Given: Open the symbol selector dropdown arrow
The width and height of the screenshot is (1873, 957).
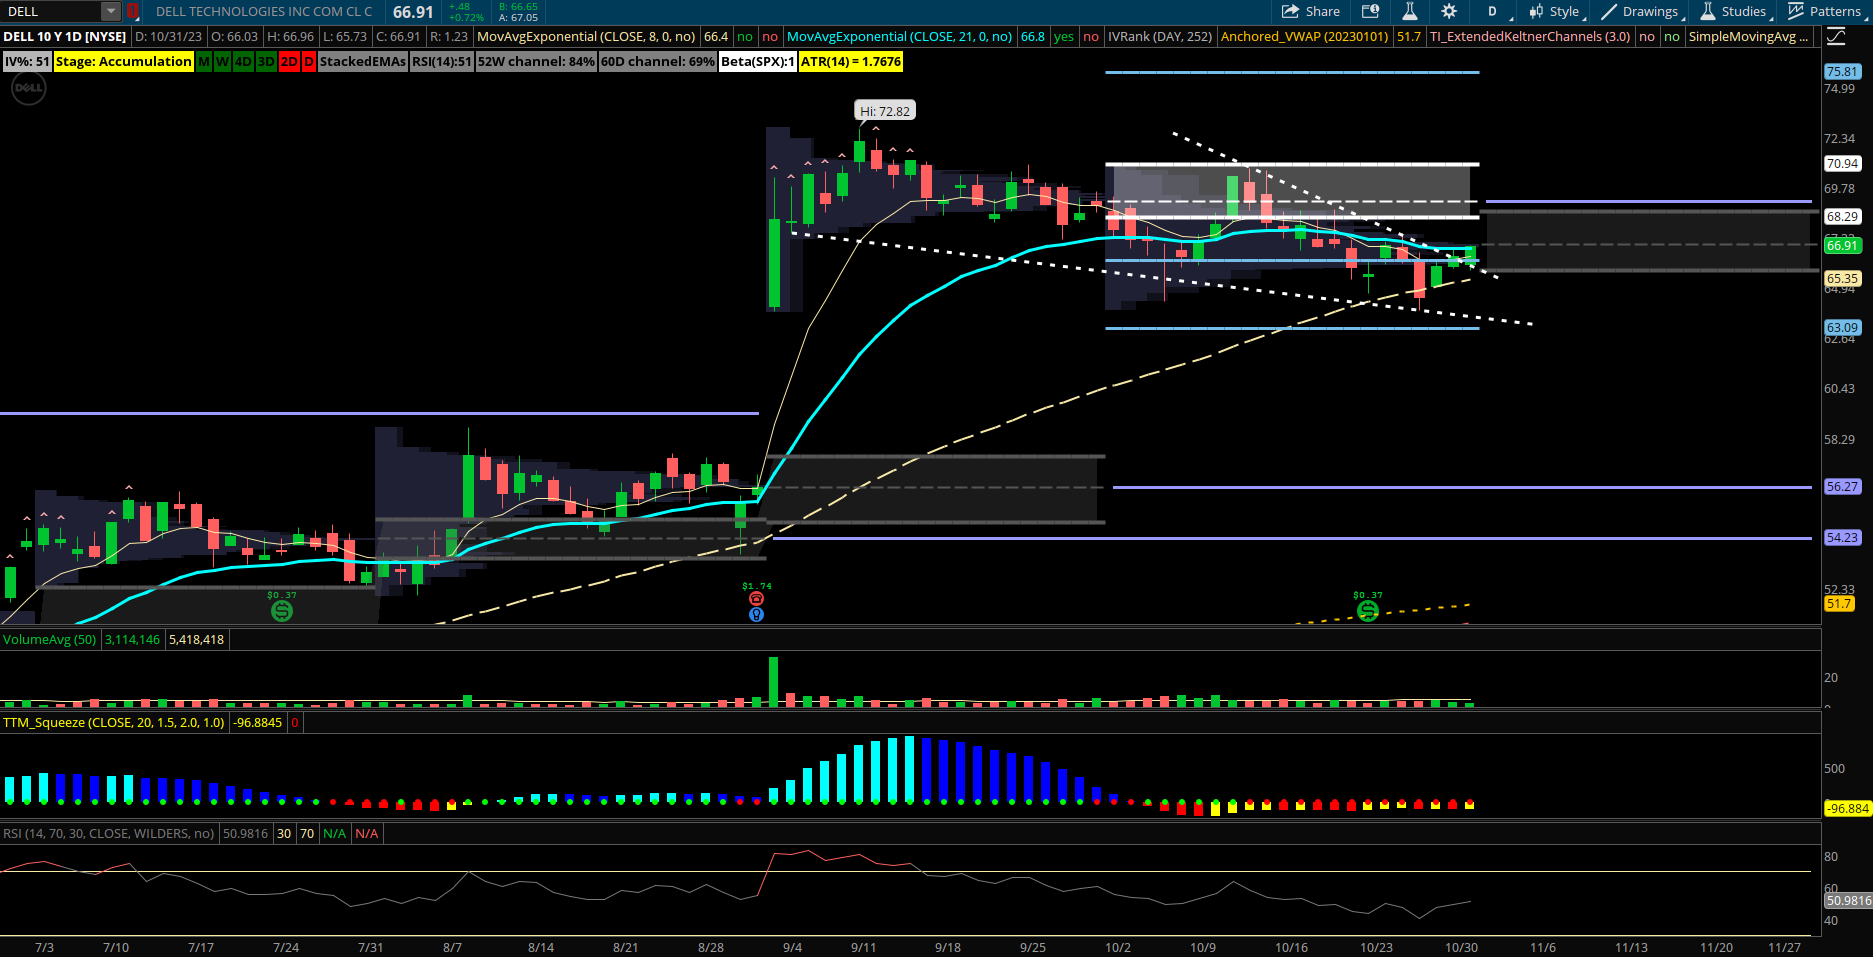Looking at the screenshot, I should click(x=111, y=12).
